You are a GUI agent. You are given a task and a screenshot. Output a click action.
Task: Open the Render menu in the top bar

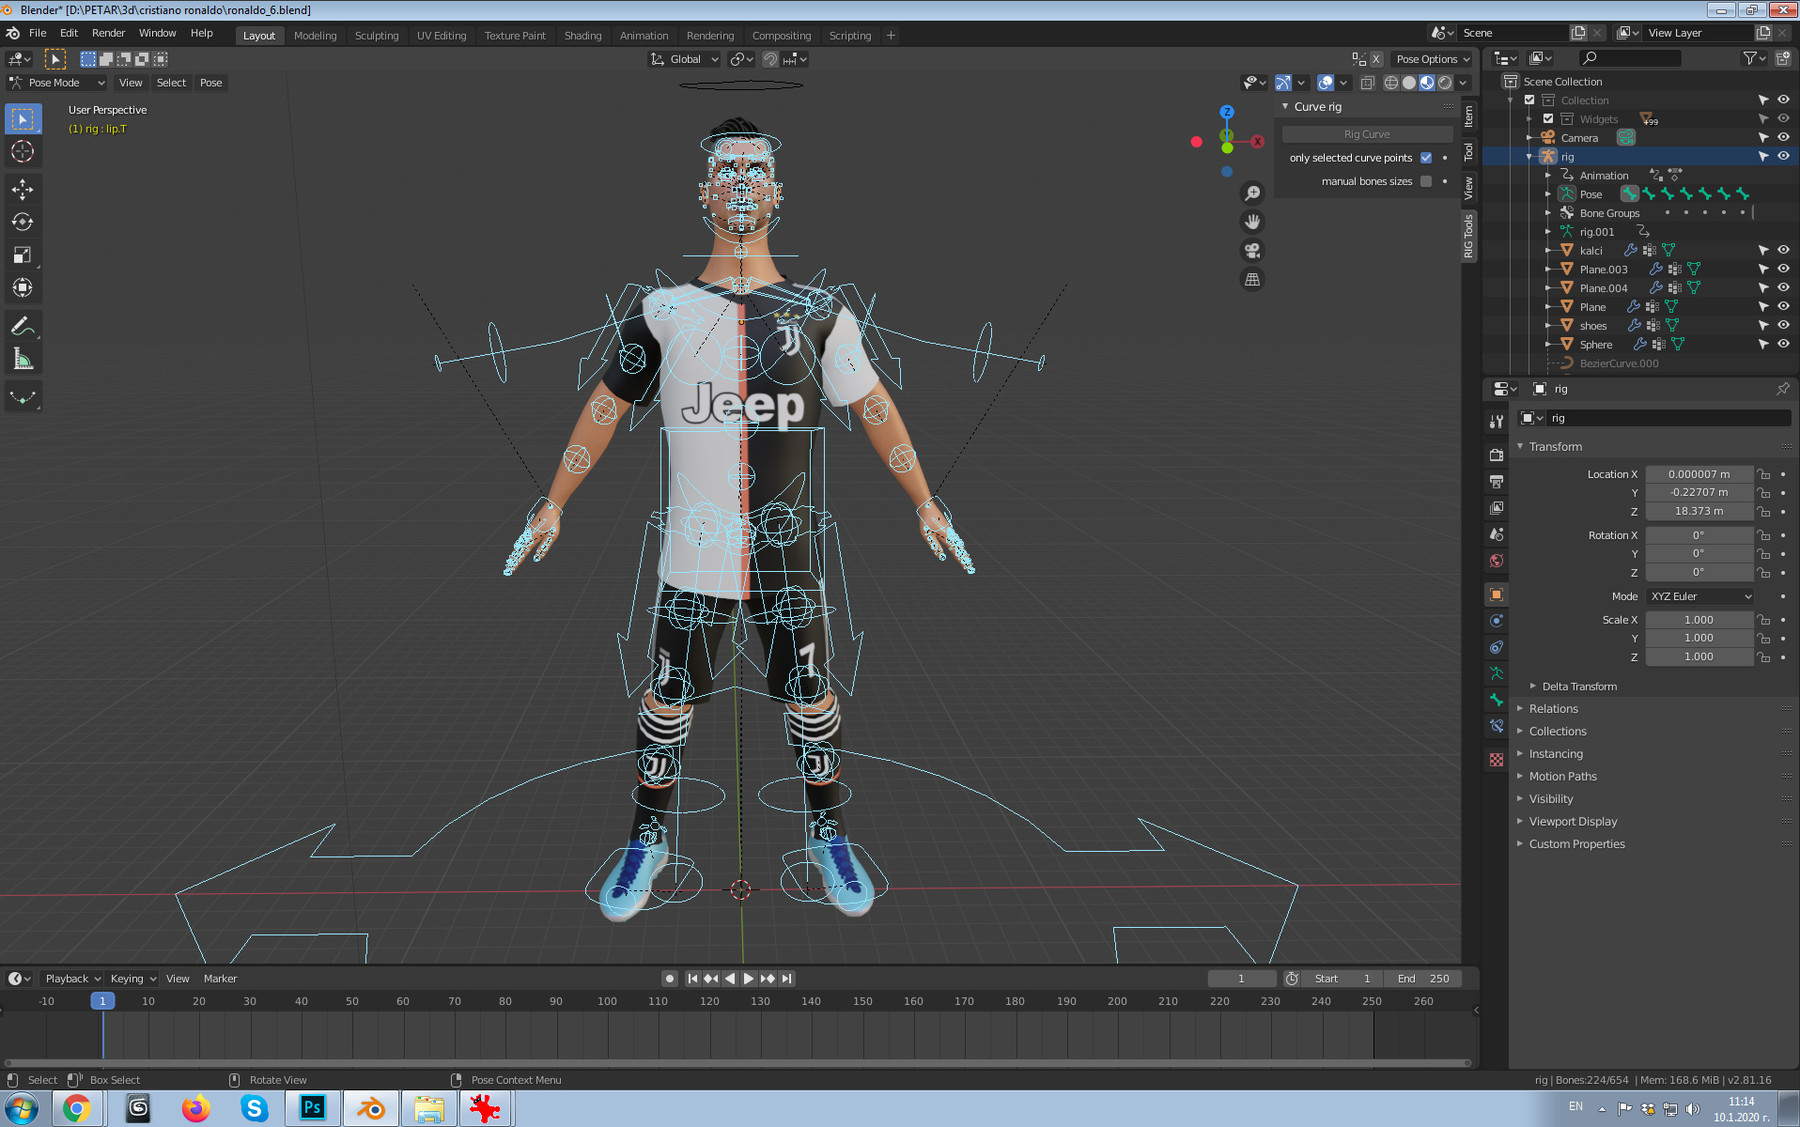coord(108,32)
